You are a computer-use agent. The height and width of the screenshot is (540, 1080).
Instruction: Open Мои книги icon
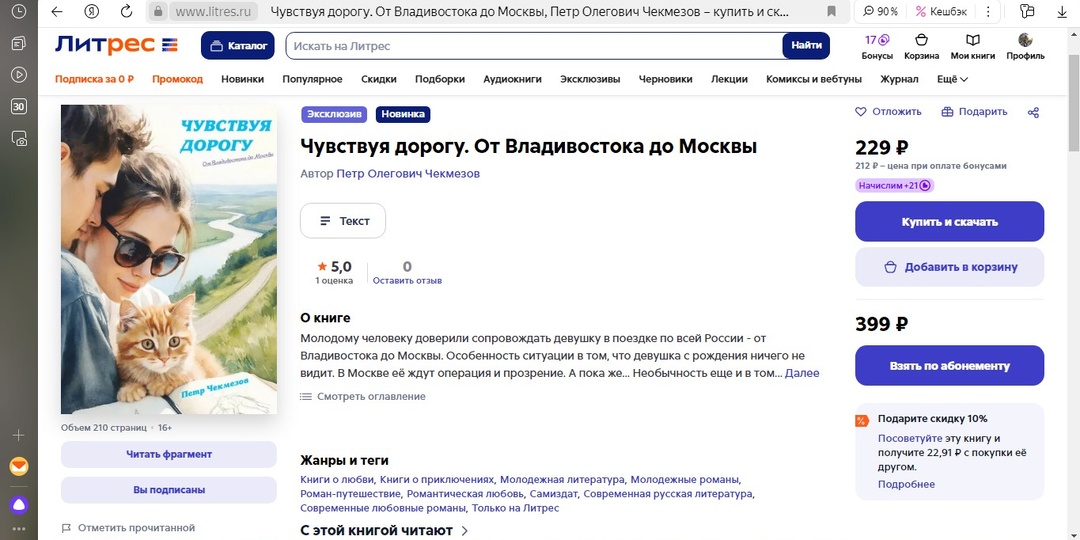(x=973, y=47)
